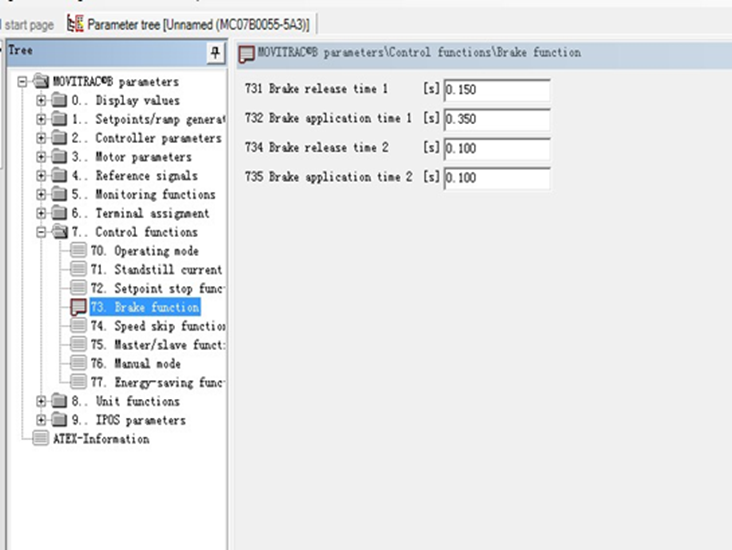The width and height of the screenshot is (732, 550).
Task: Collapse the MOVITRAC B parameters root node
Action: click(22, 82)
